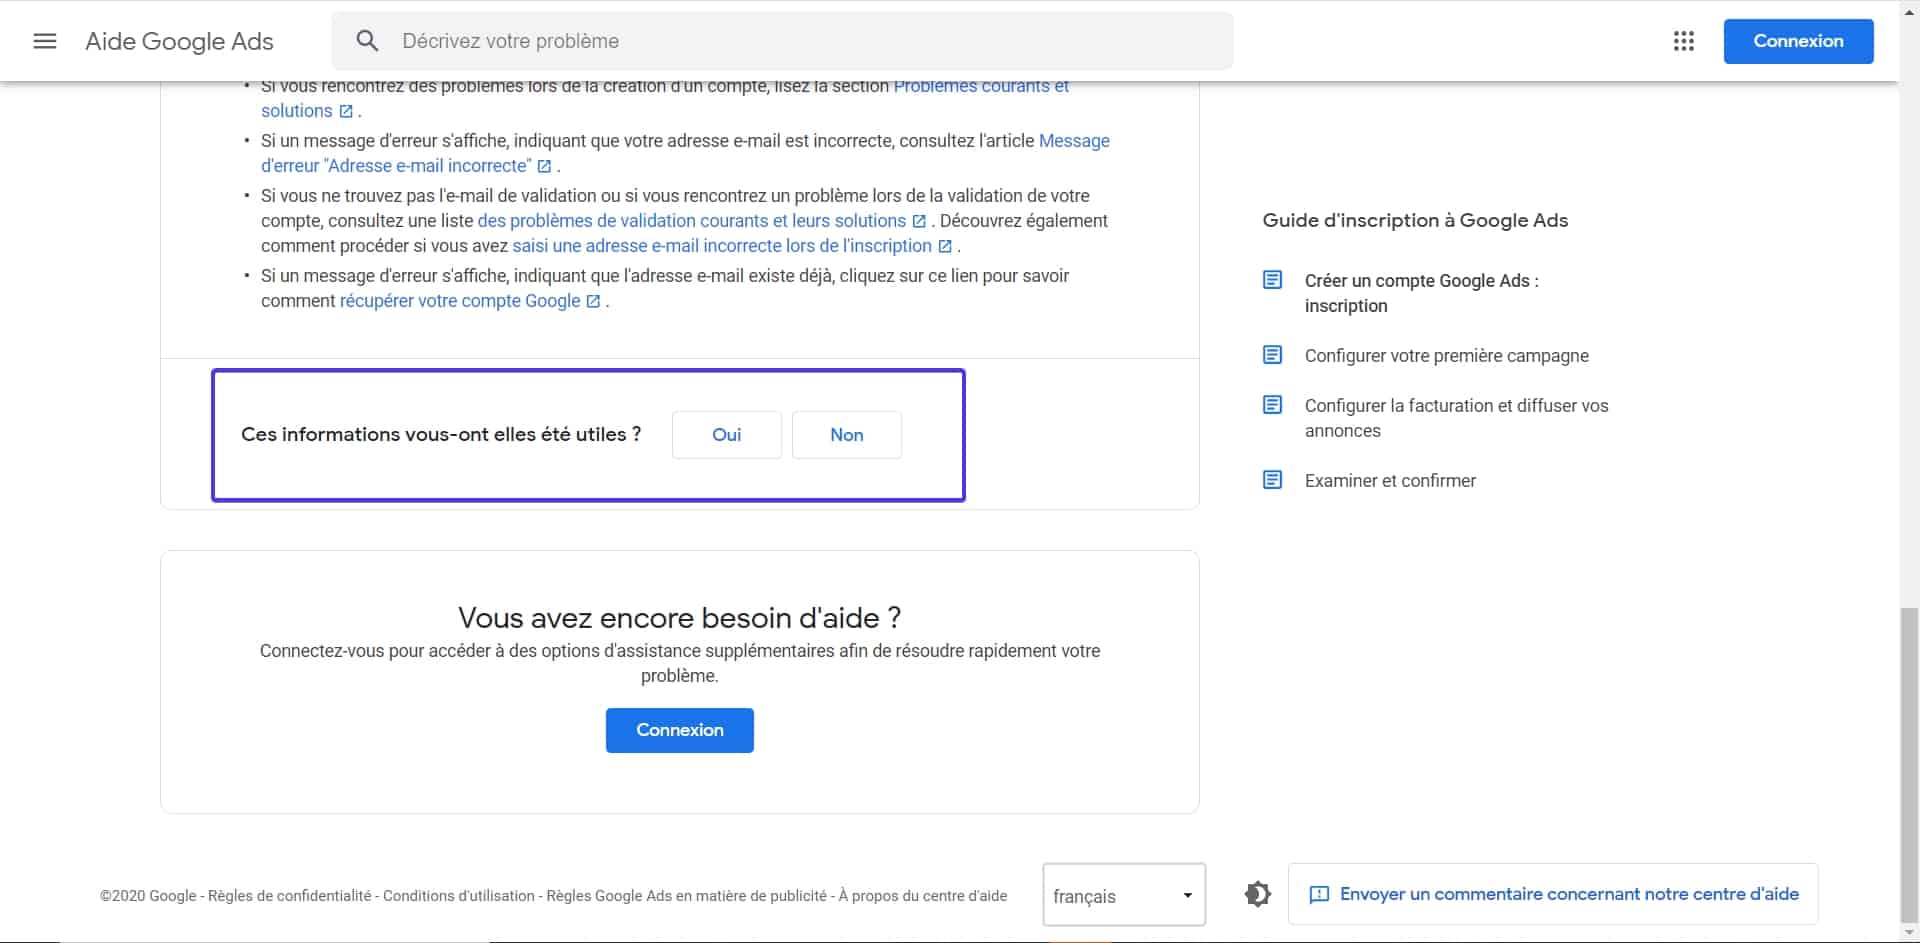The height and width of the screenshot is (943, 1920).
Task: Open the français language dropdown
Action: [1123, 895]
